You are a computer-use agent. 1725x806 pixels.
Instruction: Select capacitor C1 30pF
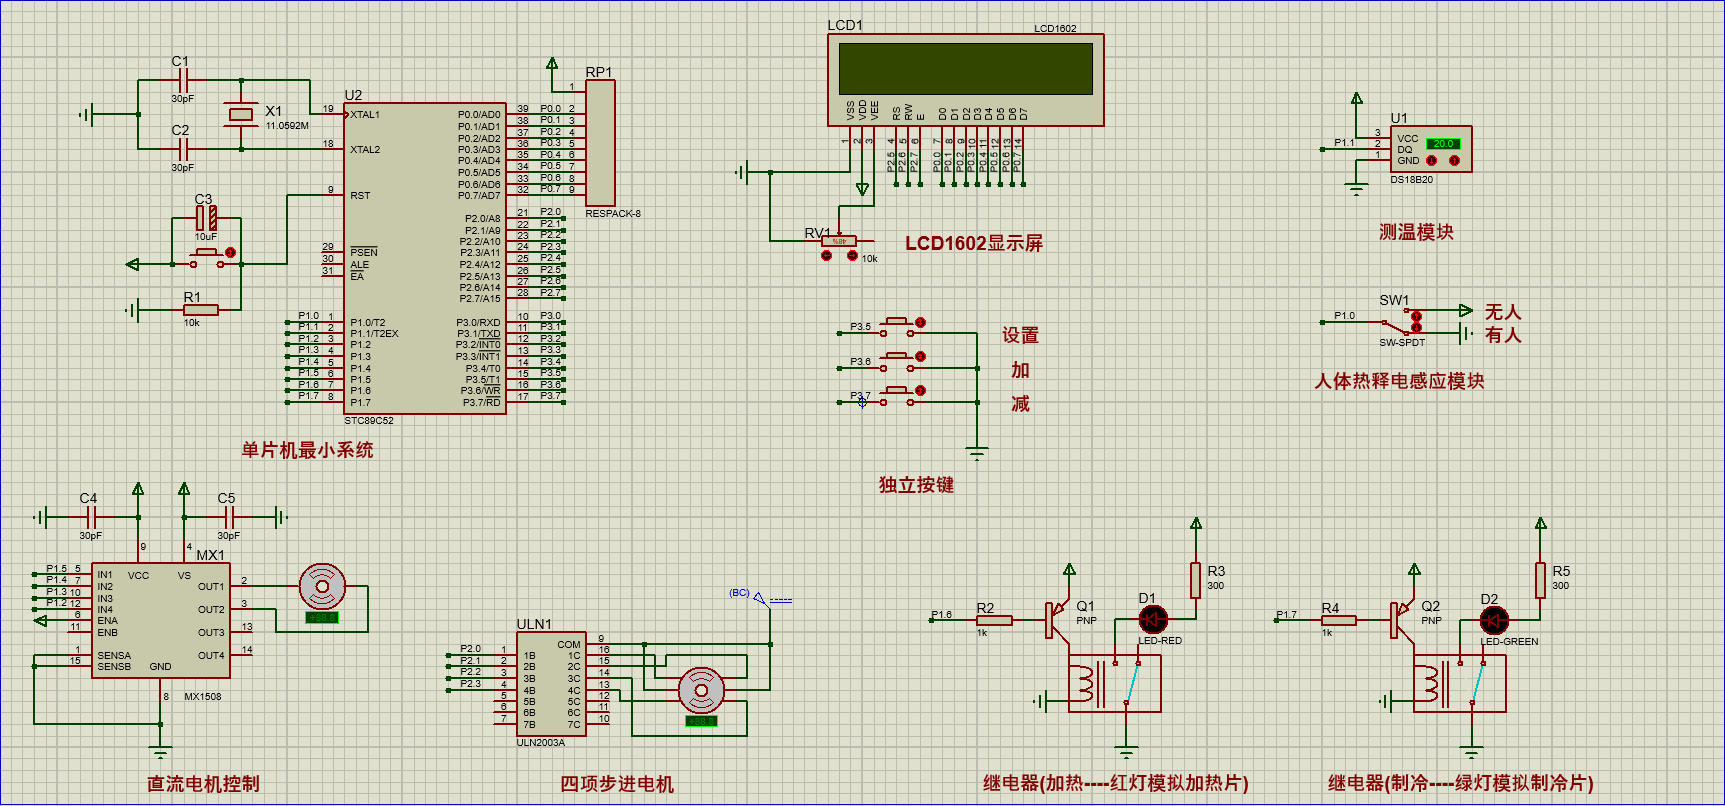[183, 81]
